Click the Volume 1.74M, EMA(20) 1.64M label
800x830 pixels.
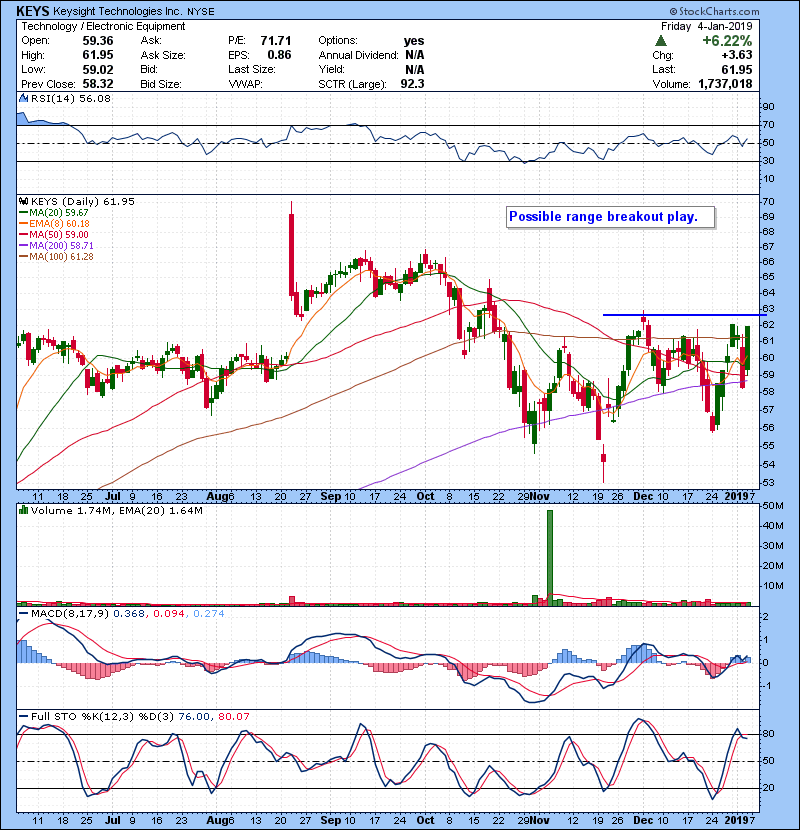tap(116, 511)
